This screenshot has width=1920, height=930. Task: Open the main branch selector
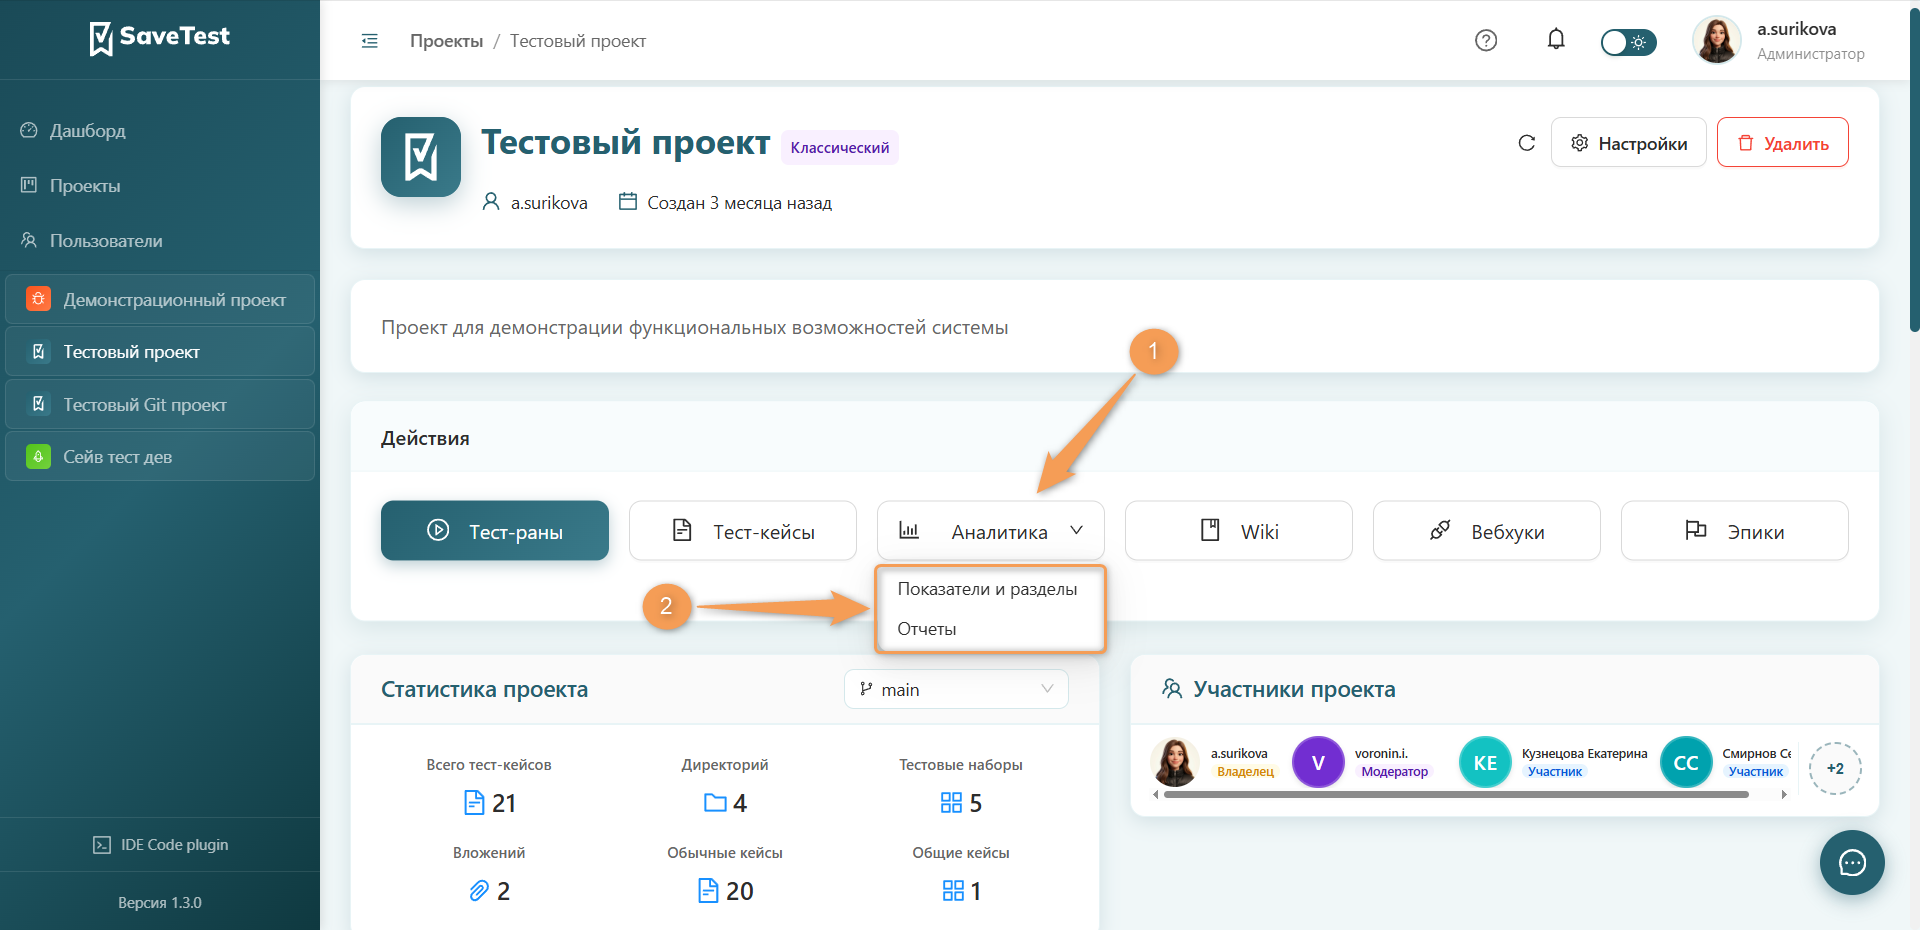pos(956,689)
